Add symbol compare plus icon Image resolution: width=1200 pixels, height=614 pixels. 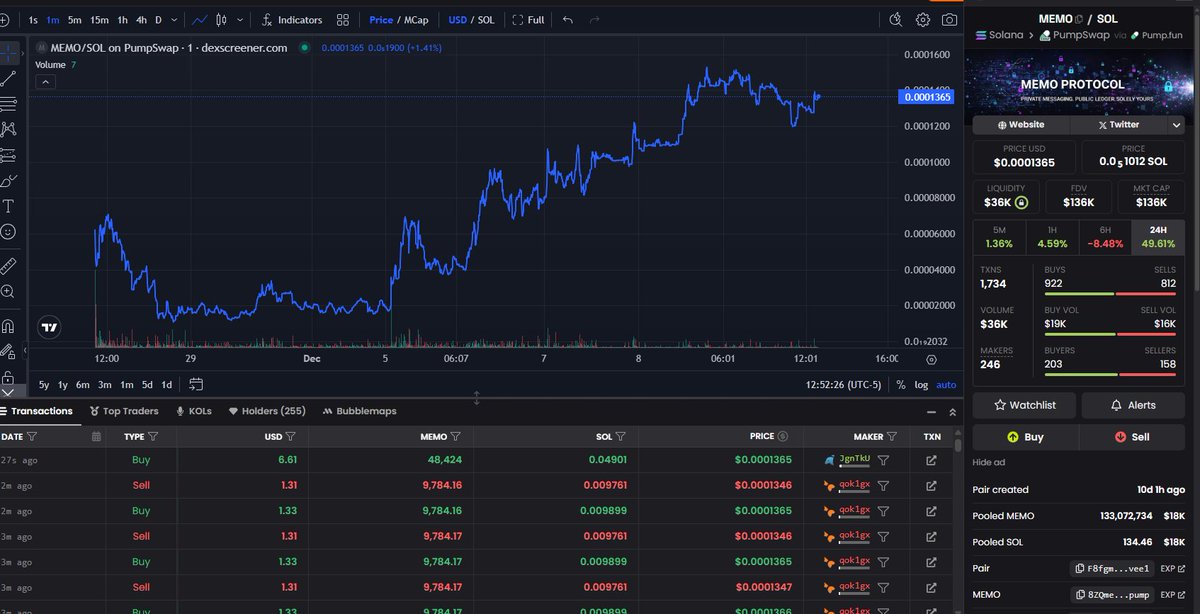(x=4, y=19)
